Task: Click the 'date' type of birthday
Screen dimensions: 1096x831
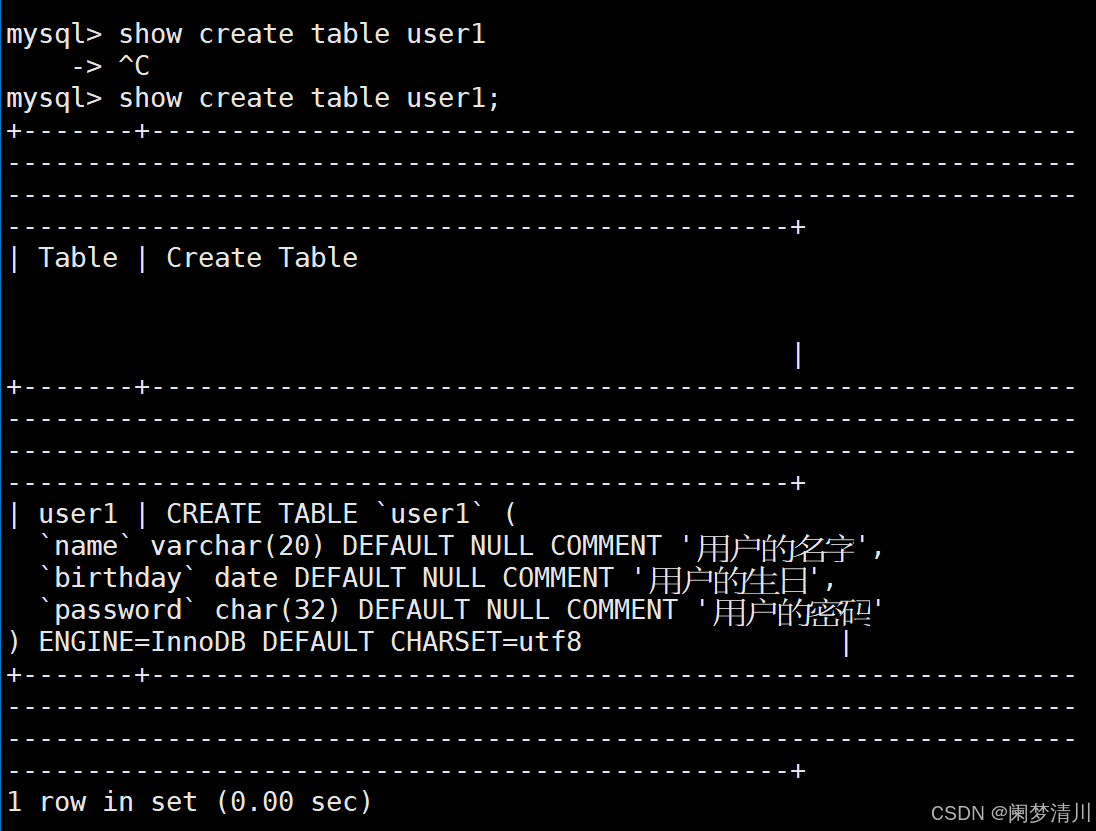Action: [x=245, y=578]
